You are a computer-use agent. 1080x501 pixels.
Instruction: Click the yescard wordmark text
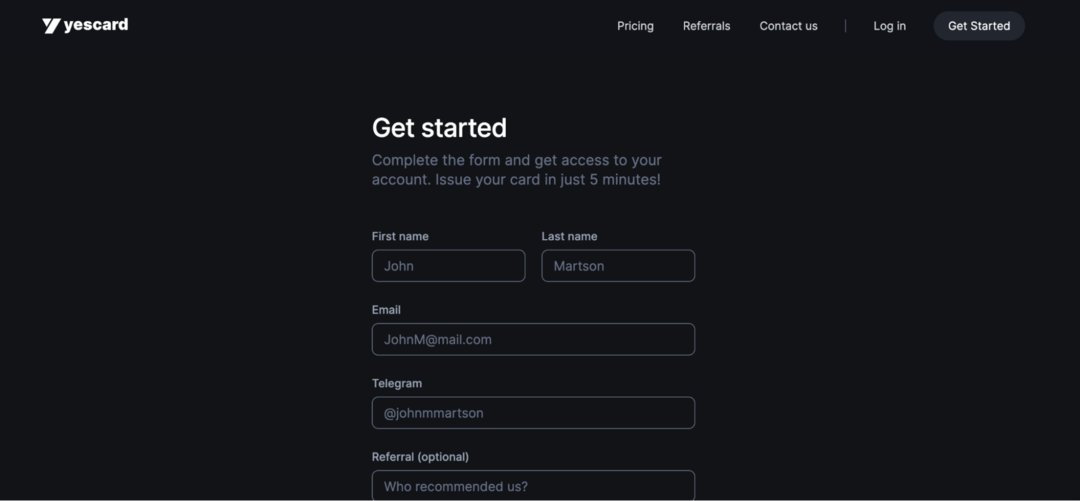[x=96, y=25]
